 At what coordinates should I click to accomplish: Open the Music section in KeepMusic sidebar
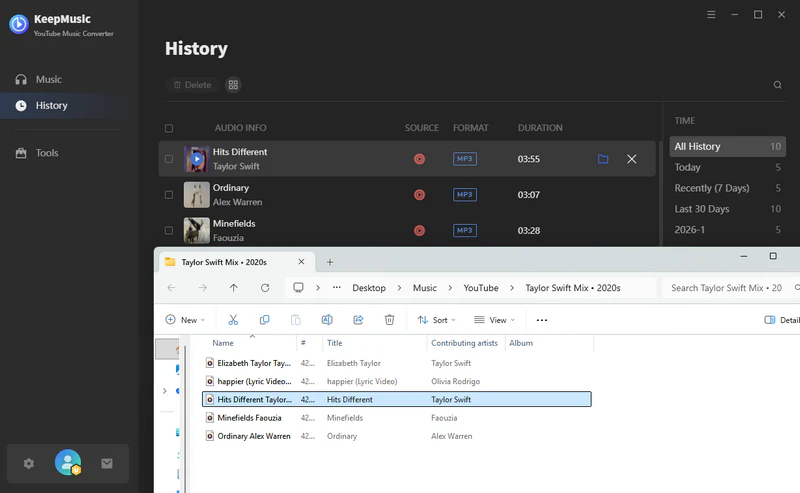(x=38, y=79)
